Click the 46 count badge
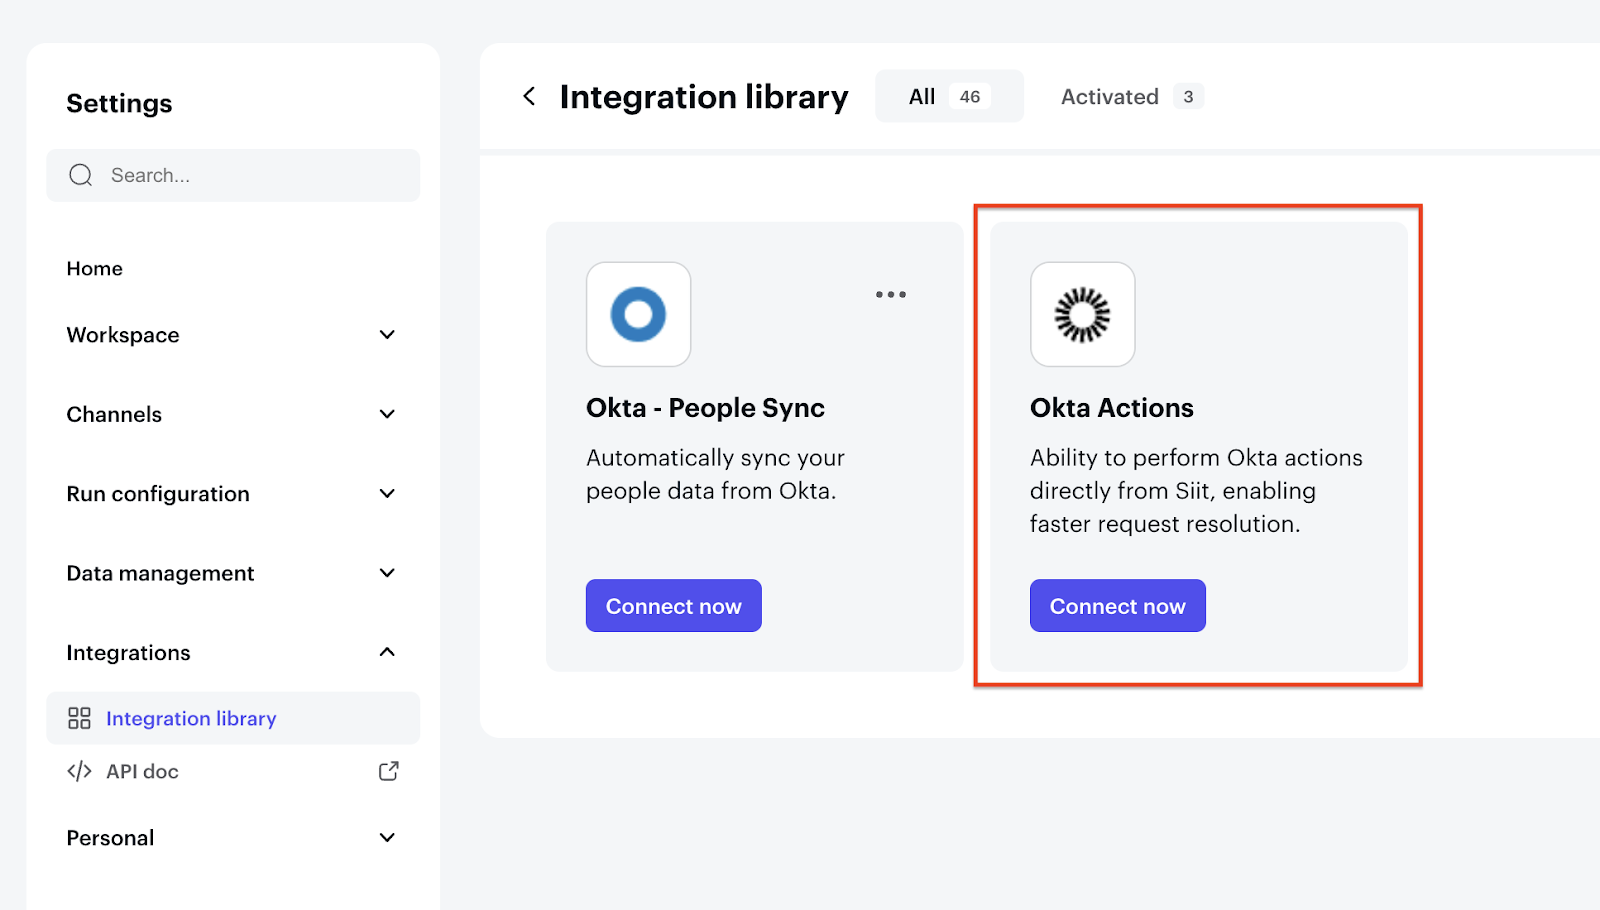The width and height of the screenshot is (1600, 910). click(970, 97)
